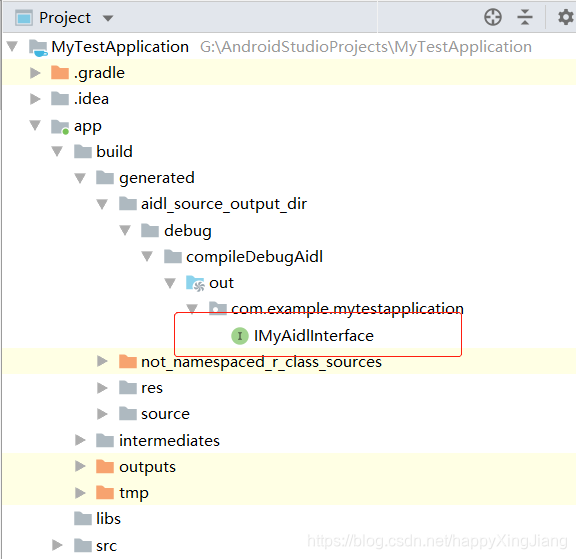This screenshot has height=559, width=576.
Task: Collapse the debug folder arrow
Action: pyautogui.click(x=125, y=230)
